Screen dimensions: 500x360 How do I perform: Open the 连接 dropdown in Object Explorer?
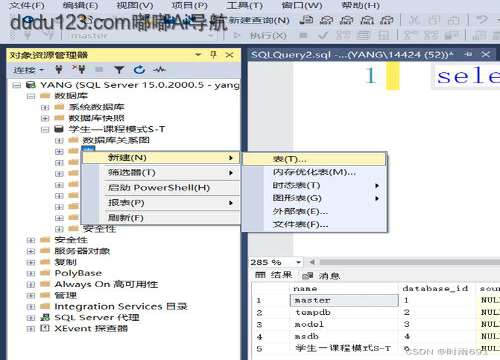(28, 70)
